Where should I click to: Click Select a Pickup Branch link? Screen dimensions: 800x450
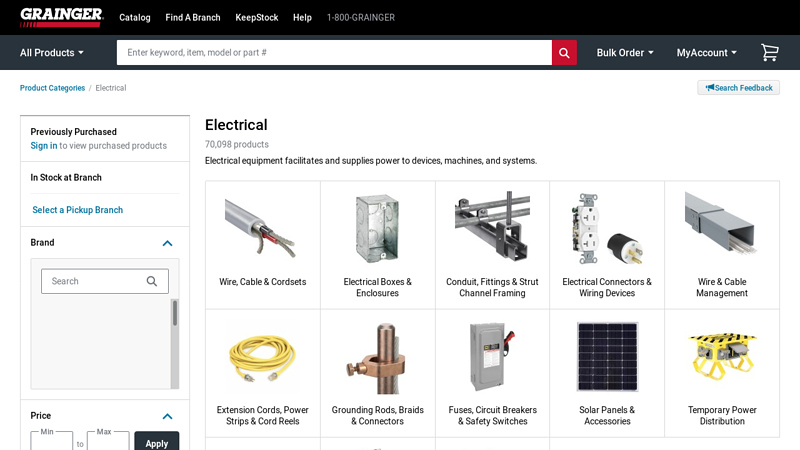click(78, 210)
